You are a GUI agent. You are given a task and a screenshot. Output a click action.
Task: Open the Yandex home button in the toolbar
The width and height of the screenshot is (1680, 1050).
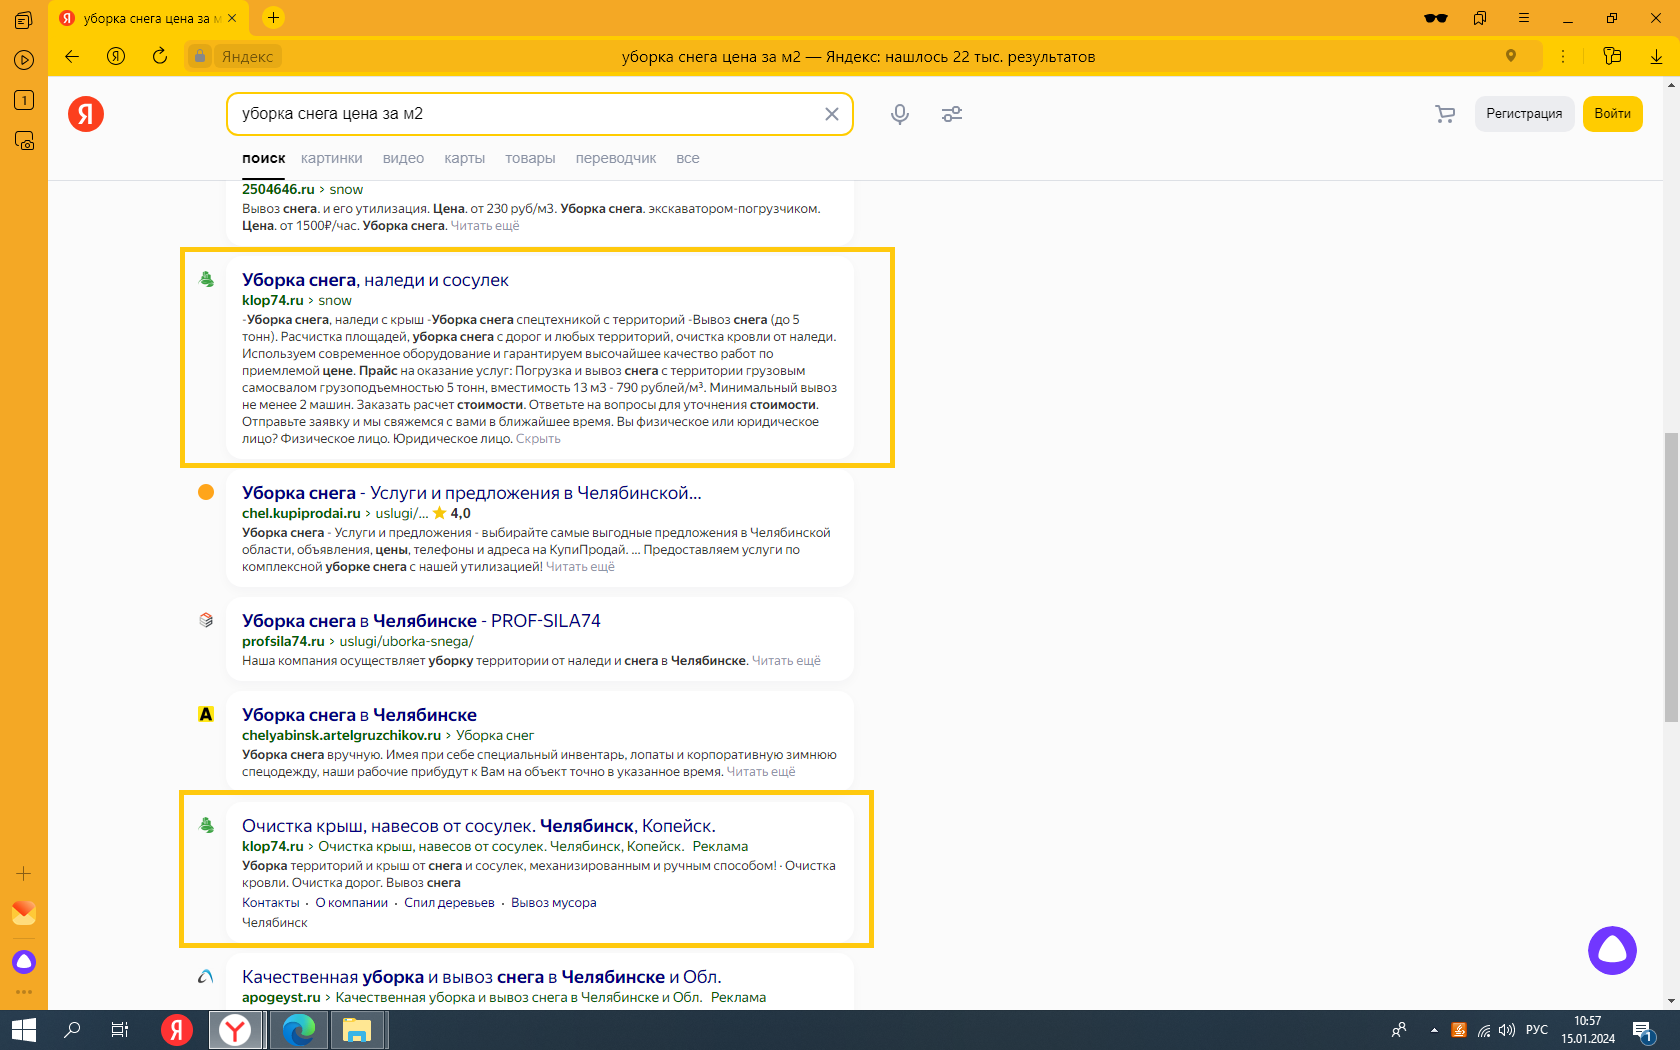pyautogui.click(x=116, y=56)
